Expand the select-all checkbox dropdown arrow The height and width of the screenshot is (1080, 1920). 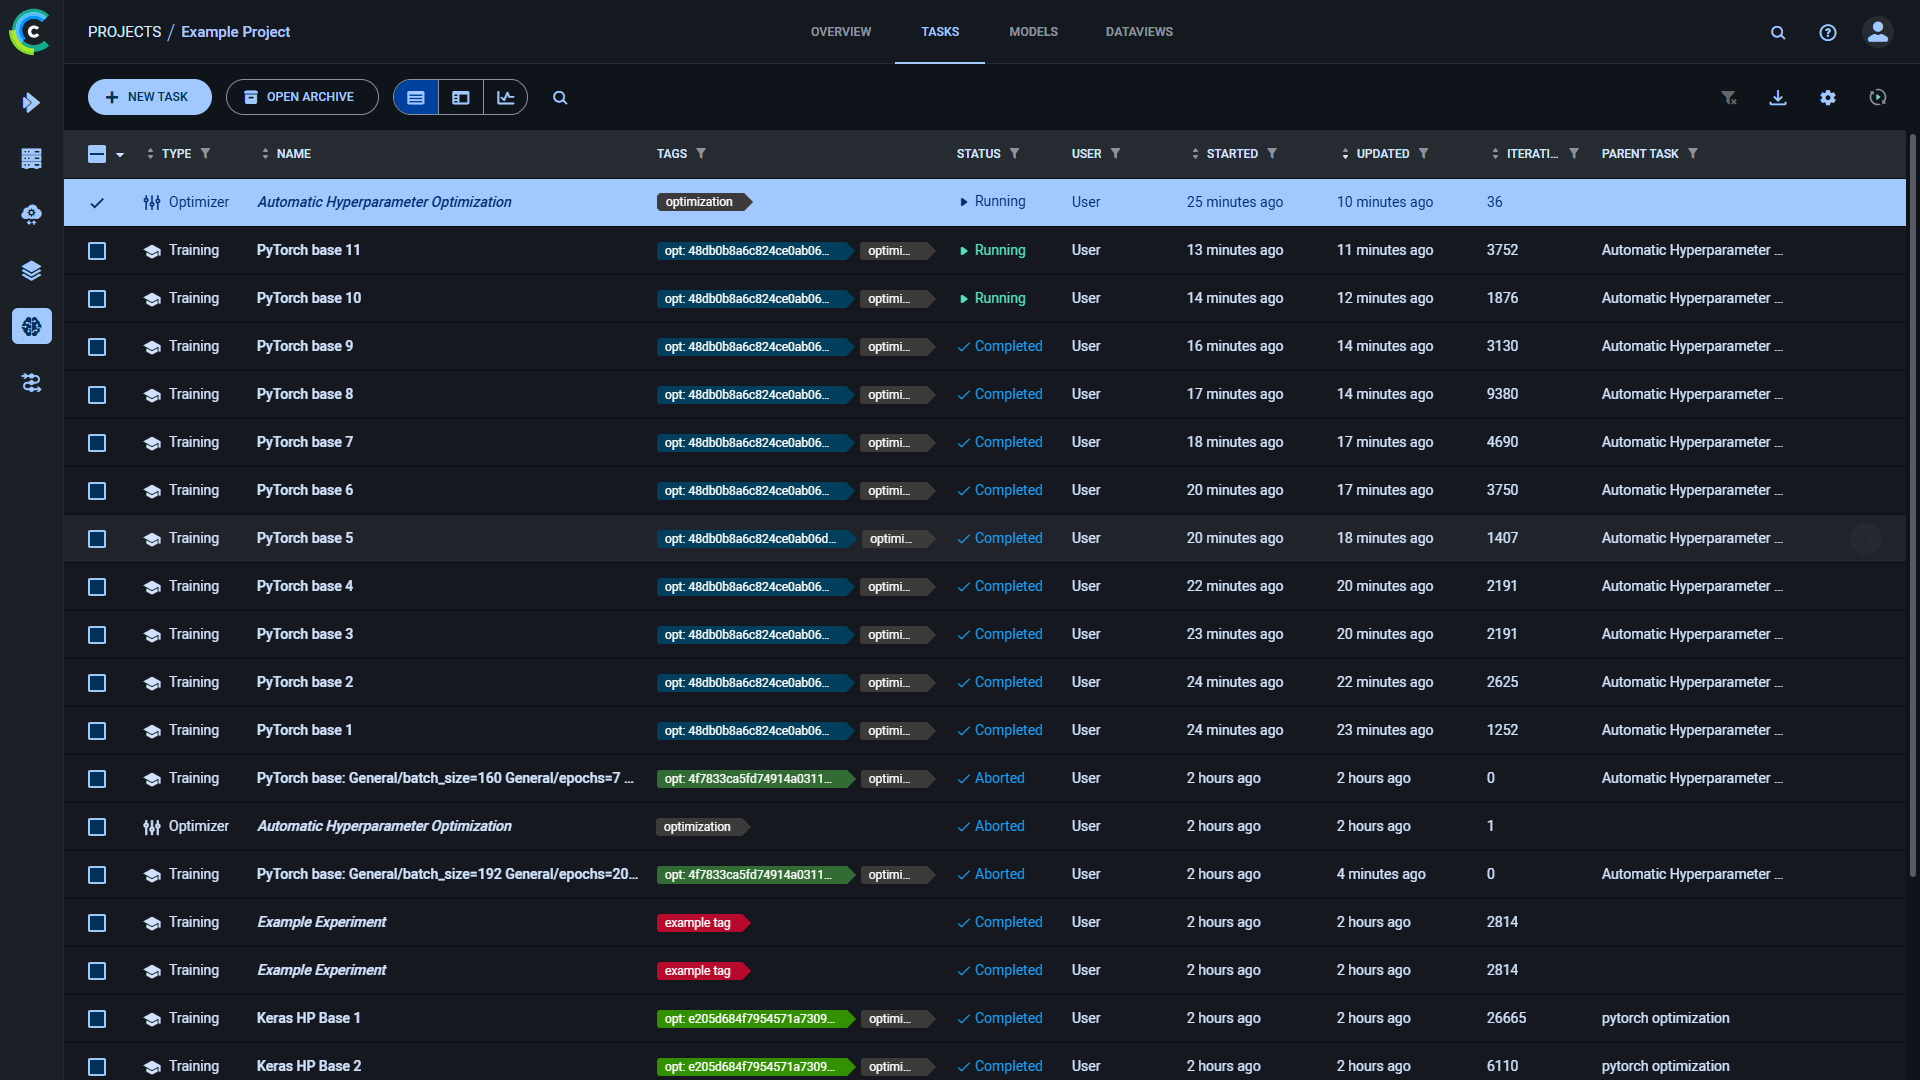(120, 154)
